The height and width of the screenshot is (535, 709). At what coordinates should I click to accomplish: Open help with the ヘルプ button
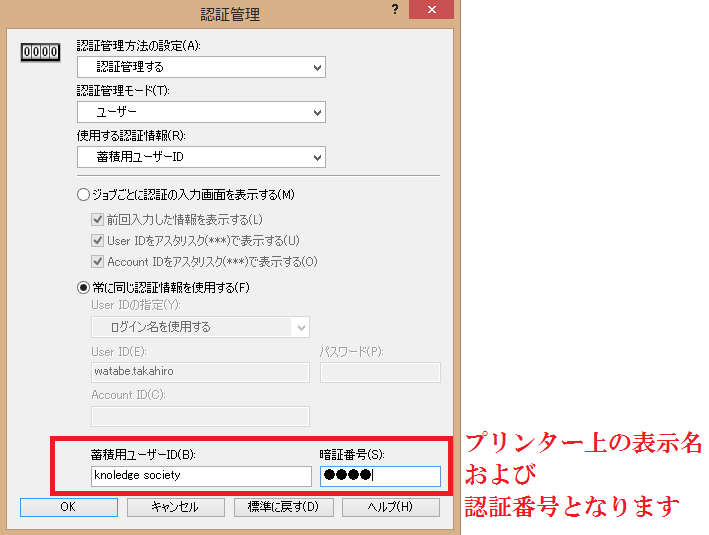click(390, 507)
